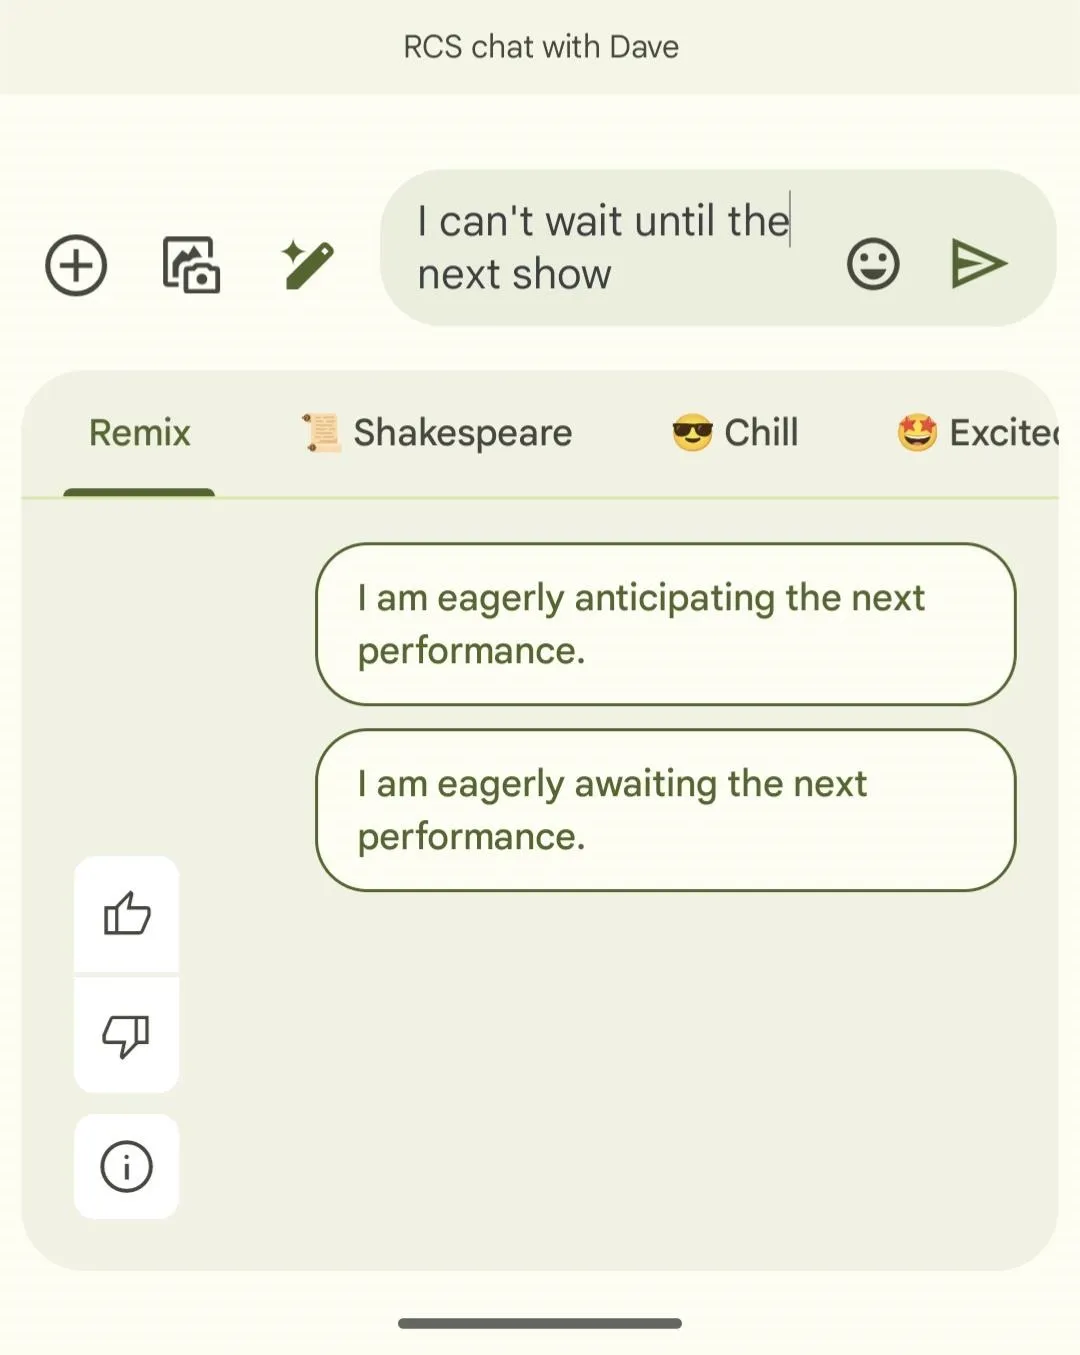Open the plus attachments menu
This screenshot has height=1355, width=1080.
click(76, 266)
